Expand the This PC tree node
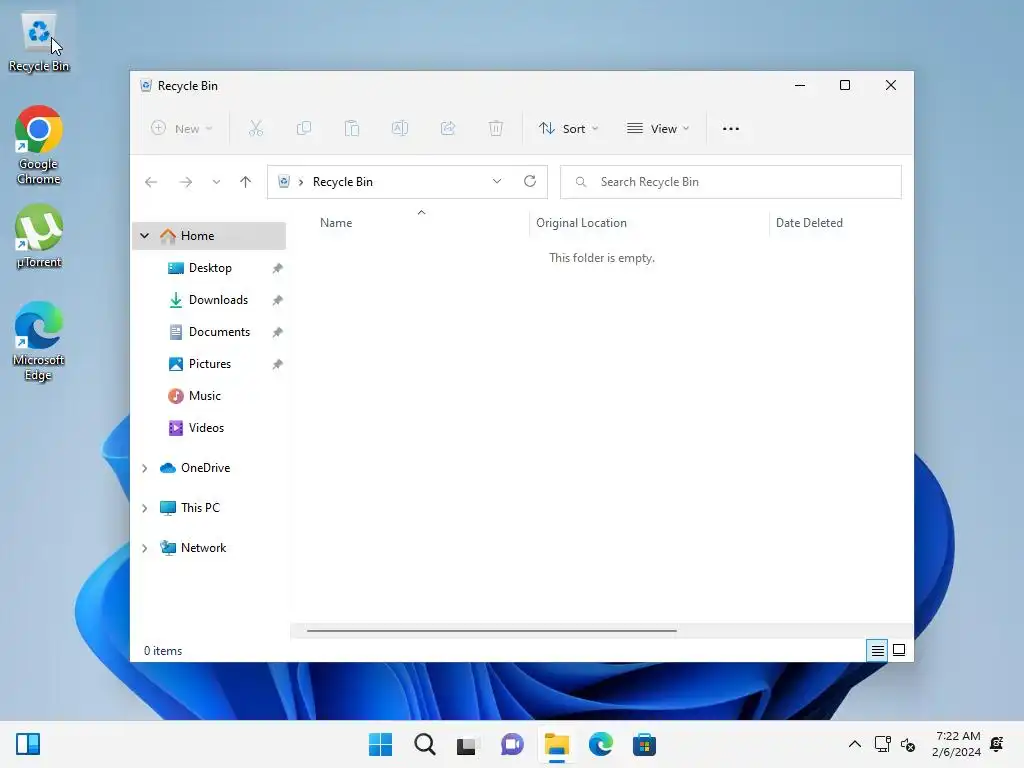This screenshot has width=1024, height=768. point(145,508)
